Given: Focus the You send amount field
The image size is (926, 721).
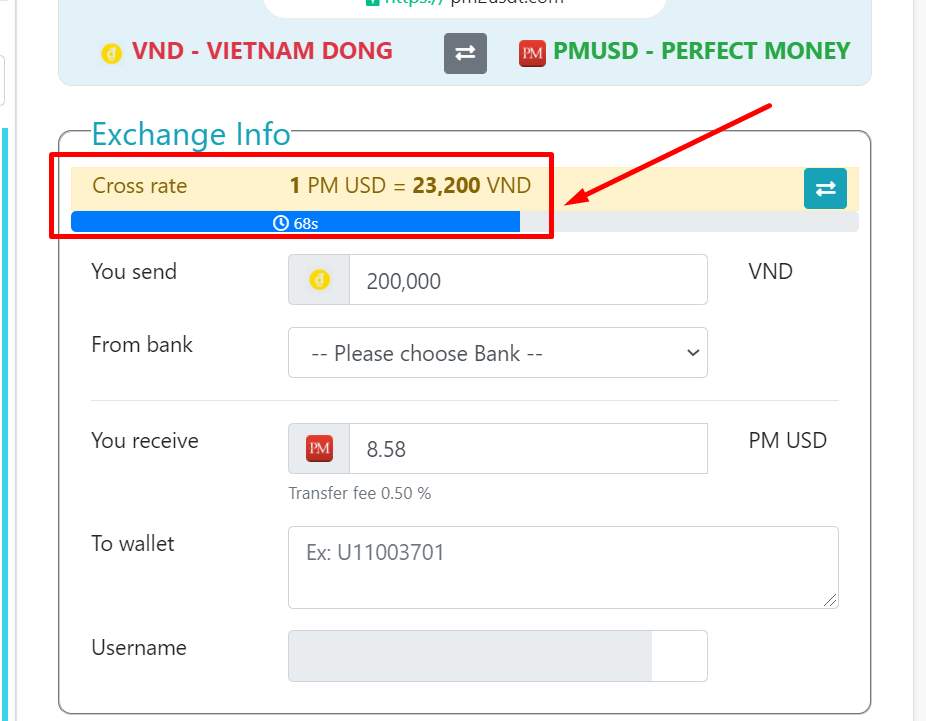Looking at the screenshot, I should (x=527, y=280).
